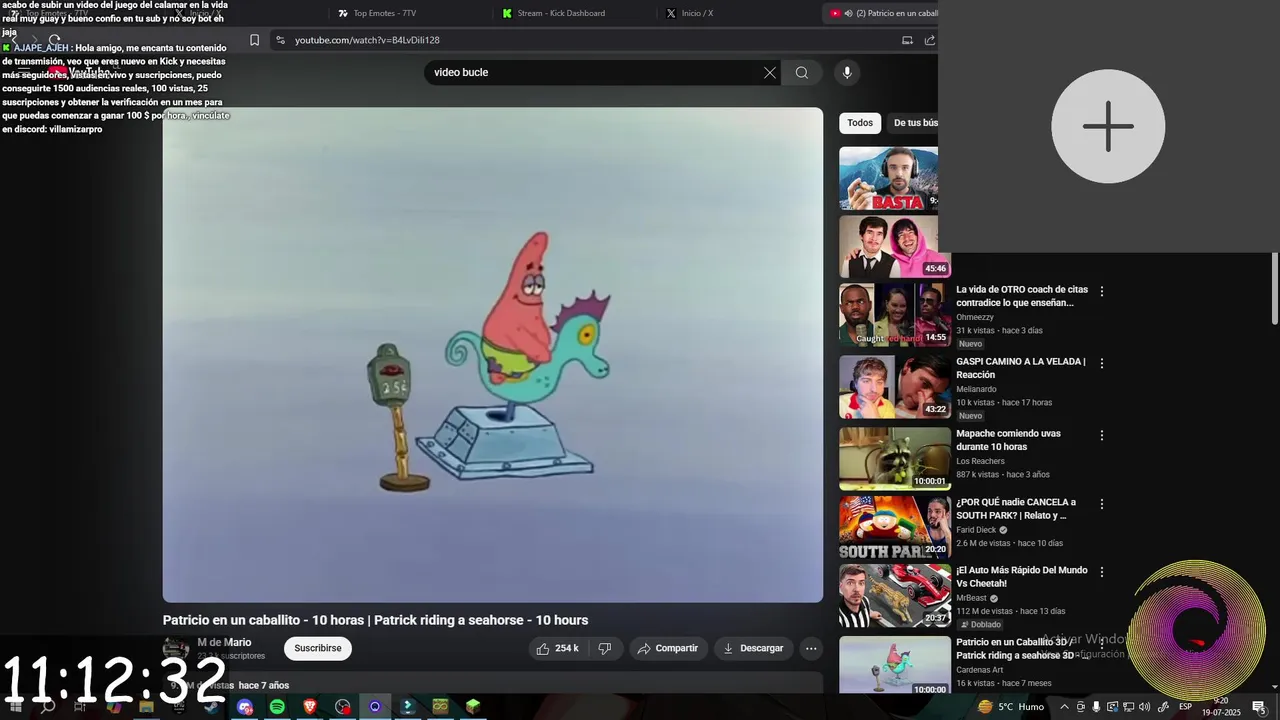Start voice search with the microphone icon
Screen dimensions: 1280x720
(x=847, y=72)
